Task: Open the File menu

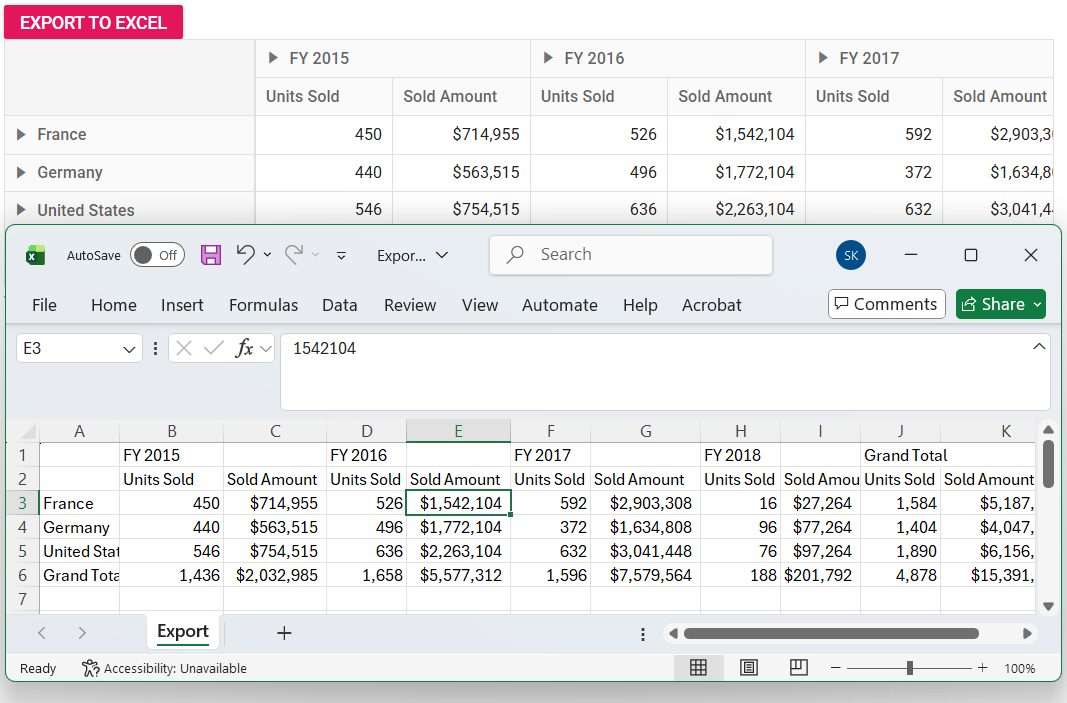Action: coord(44,305)
